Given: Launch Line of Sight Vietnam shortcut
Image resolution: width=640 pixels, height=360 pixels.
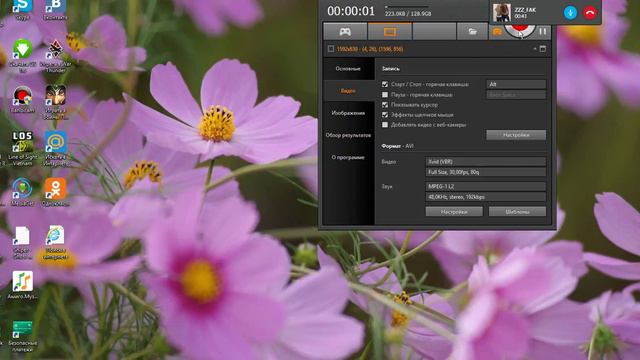Looking at the screenshot, I should (22, 148).
